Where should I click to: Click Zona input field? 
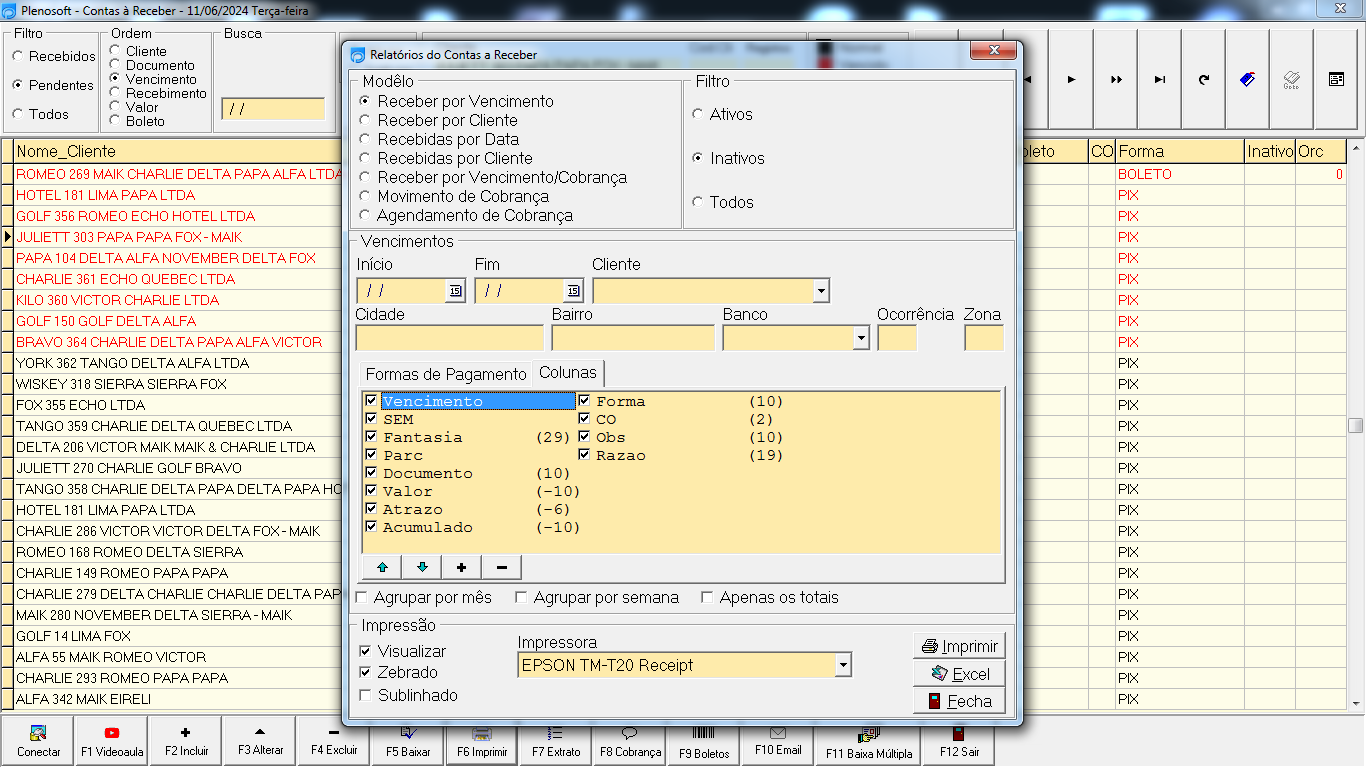coord(984,338)
